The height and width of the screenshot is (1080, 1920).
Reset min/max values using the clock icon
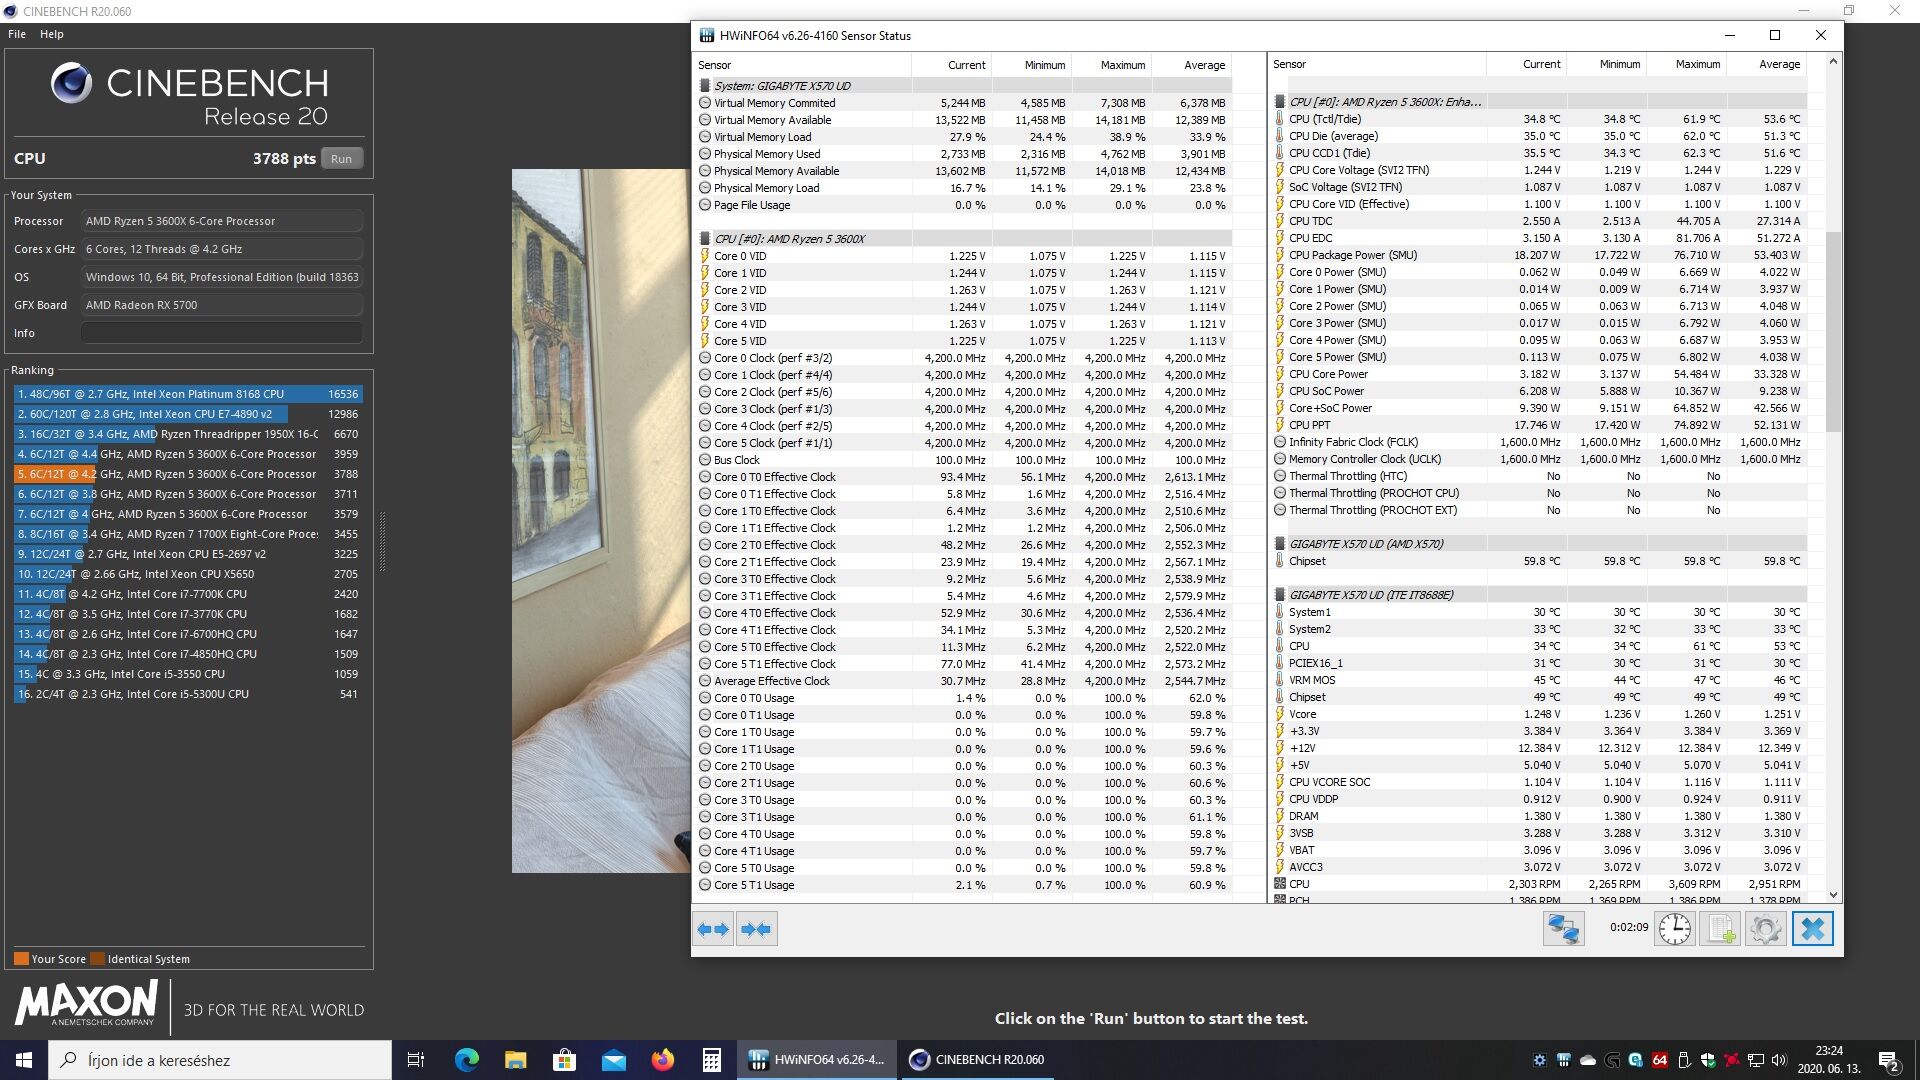[x=1674, y=929]
